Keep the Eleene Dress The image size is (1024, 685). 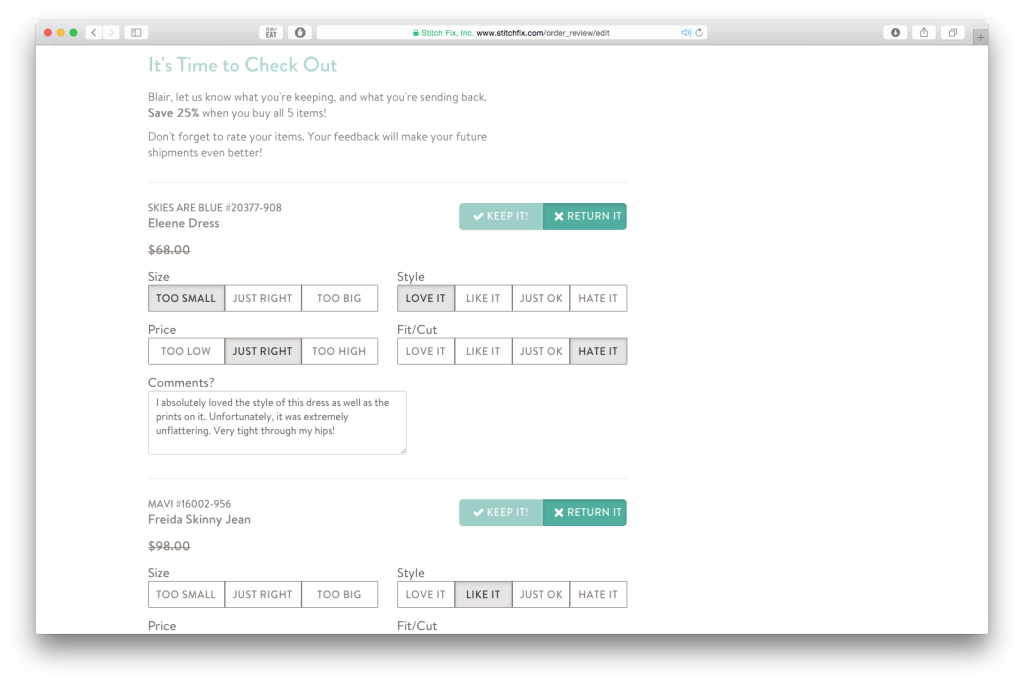501,216
